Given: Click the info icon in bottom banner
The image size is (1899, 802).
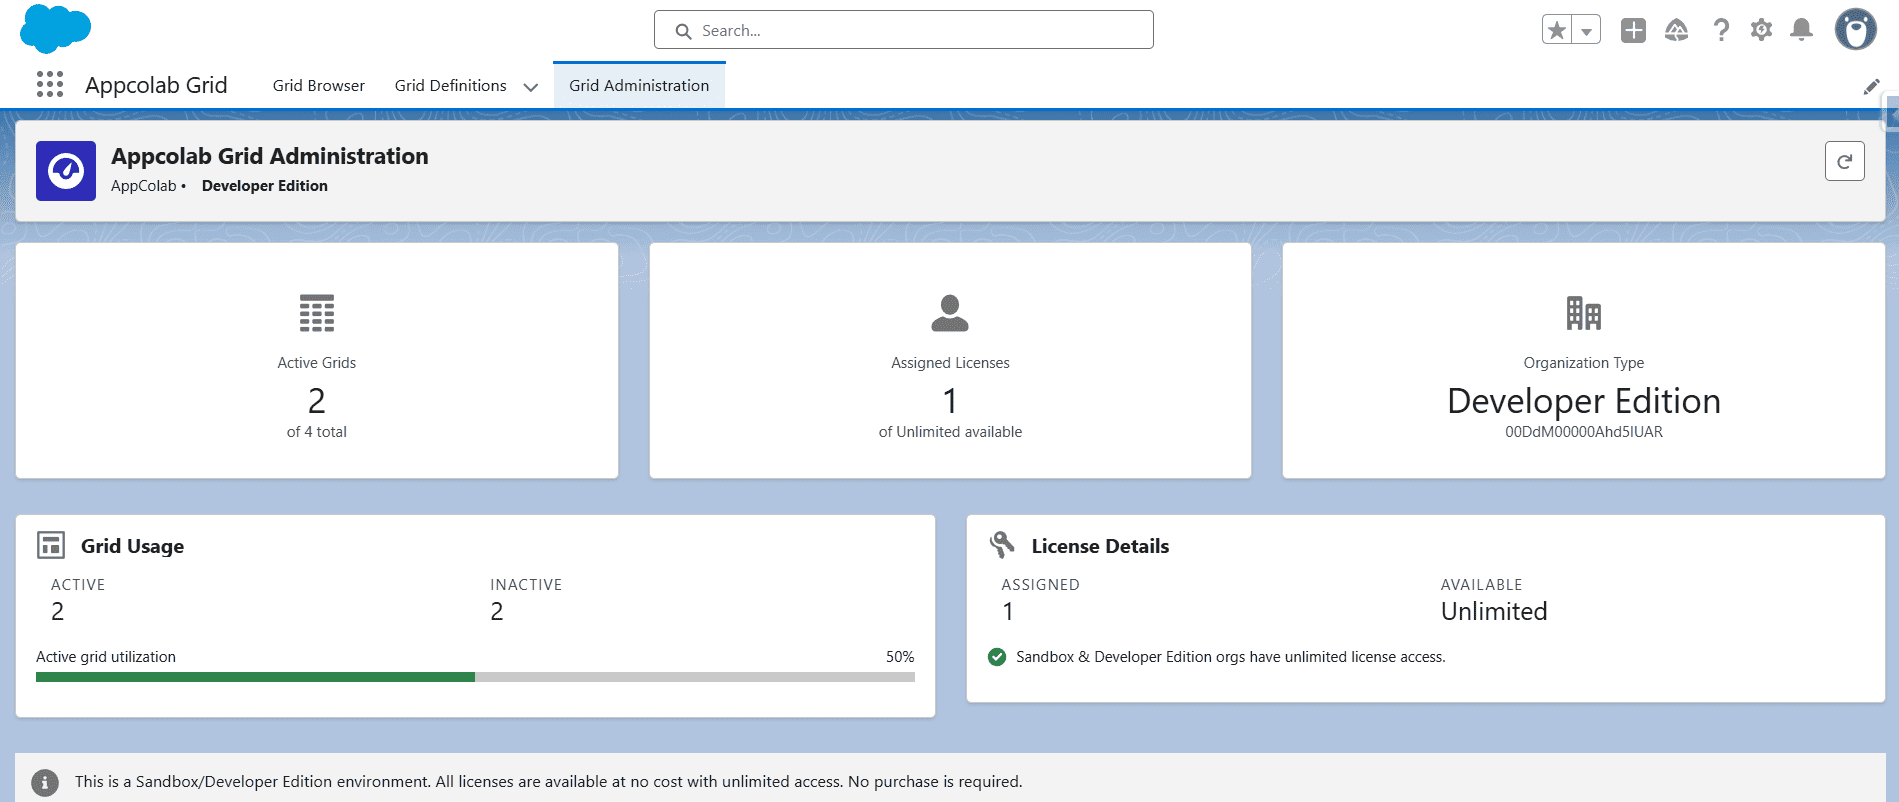Looking at the screenshot, I should (45, 782).
